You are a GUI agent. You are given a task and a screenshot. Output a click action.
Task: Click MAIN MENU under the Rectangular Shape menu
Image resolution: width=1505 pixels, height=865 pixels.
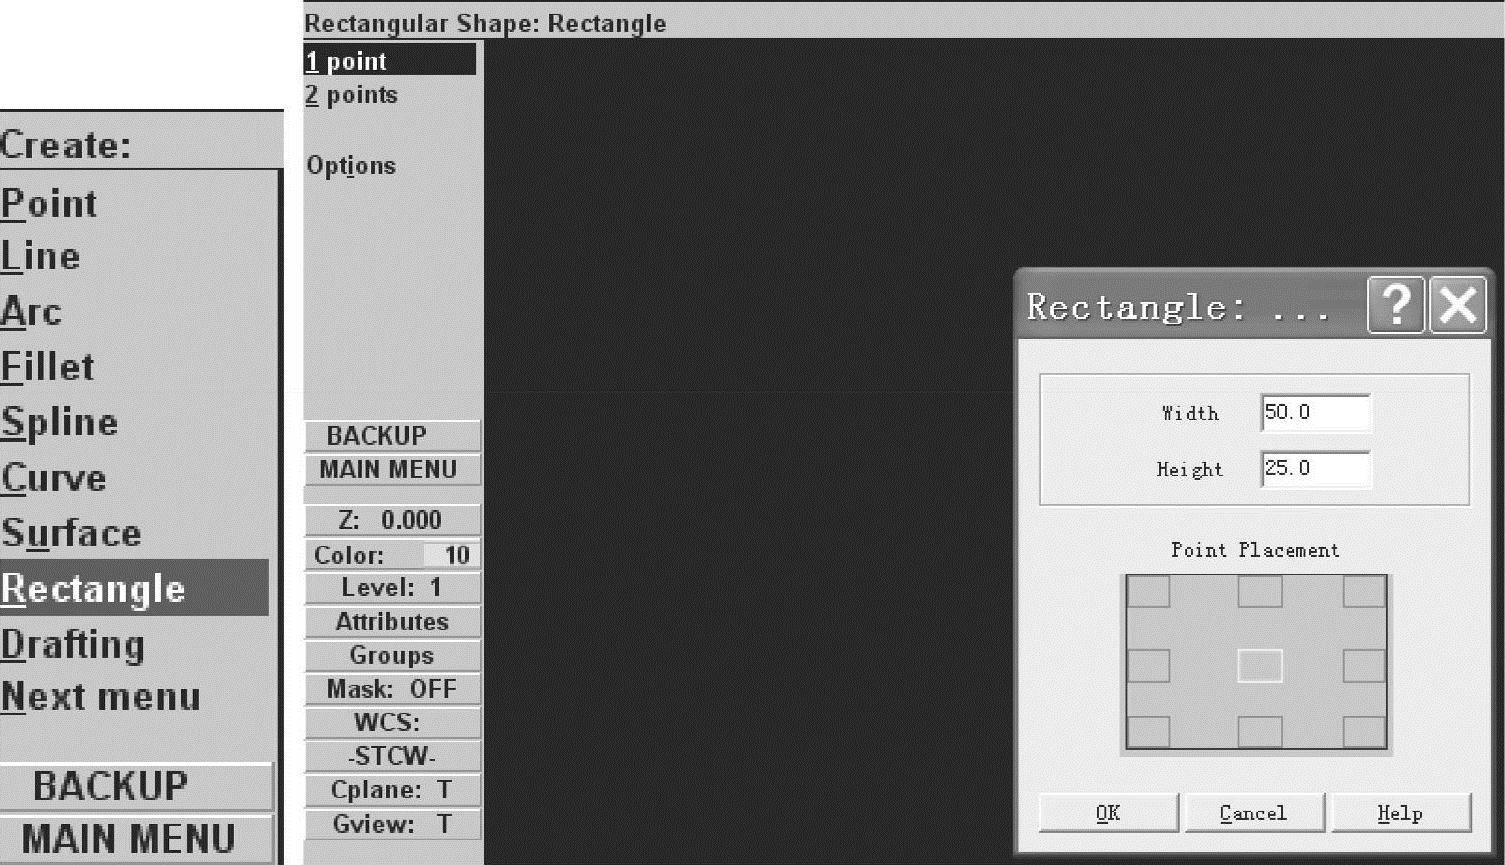(392, 470)
